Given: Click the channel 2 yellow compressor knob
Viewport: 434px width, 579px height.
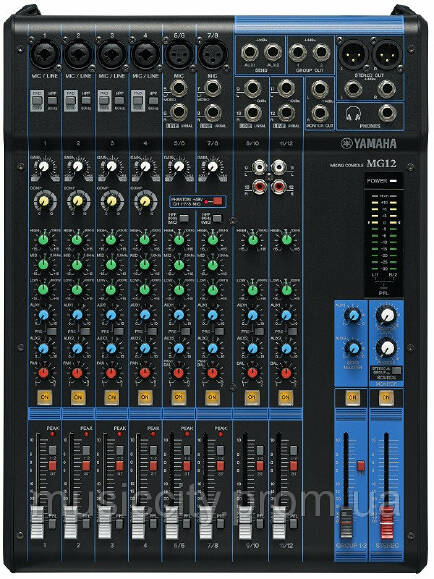Looking at the screenshot, I should [x=77, y=201].
